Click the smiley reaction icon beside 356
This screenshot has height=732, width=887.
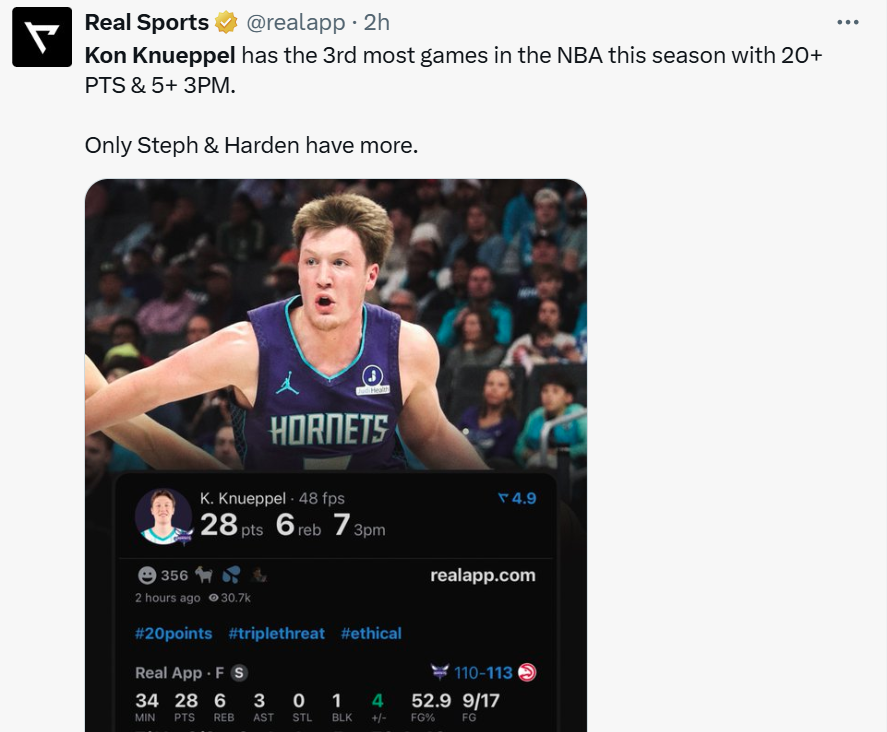click(x=147, y=575)
